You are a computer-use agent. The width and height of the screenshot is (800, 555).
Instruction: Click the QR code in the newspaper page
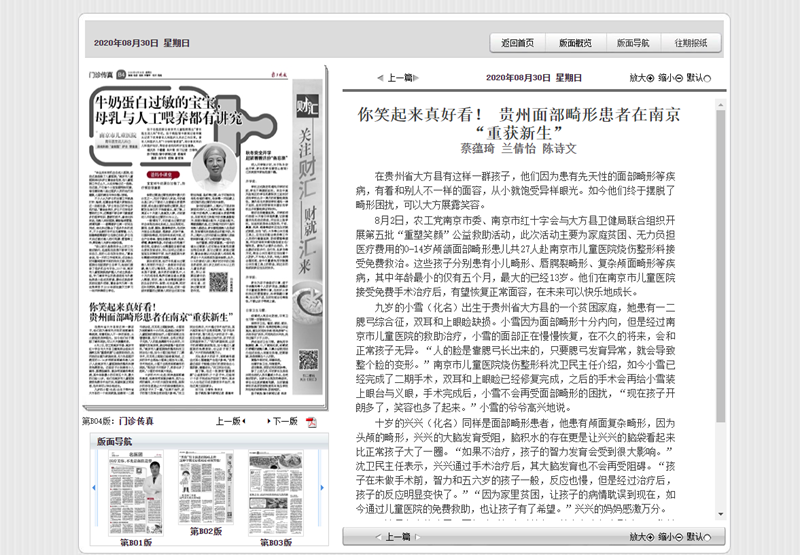coord(218,282)
